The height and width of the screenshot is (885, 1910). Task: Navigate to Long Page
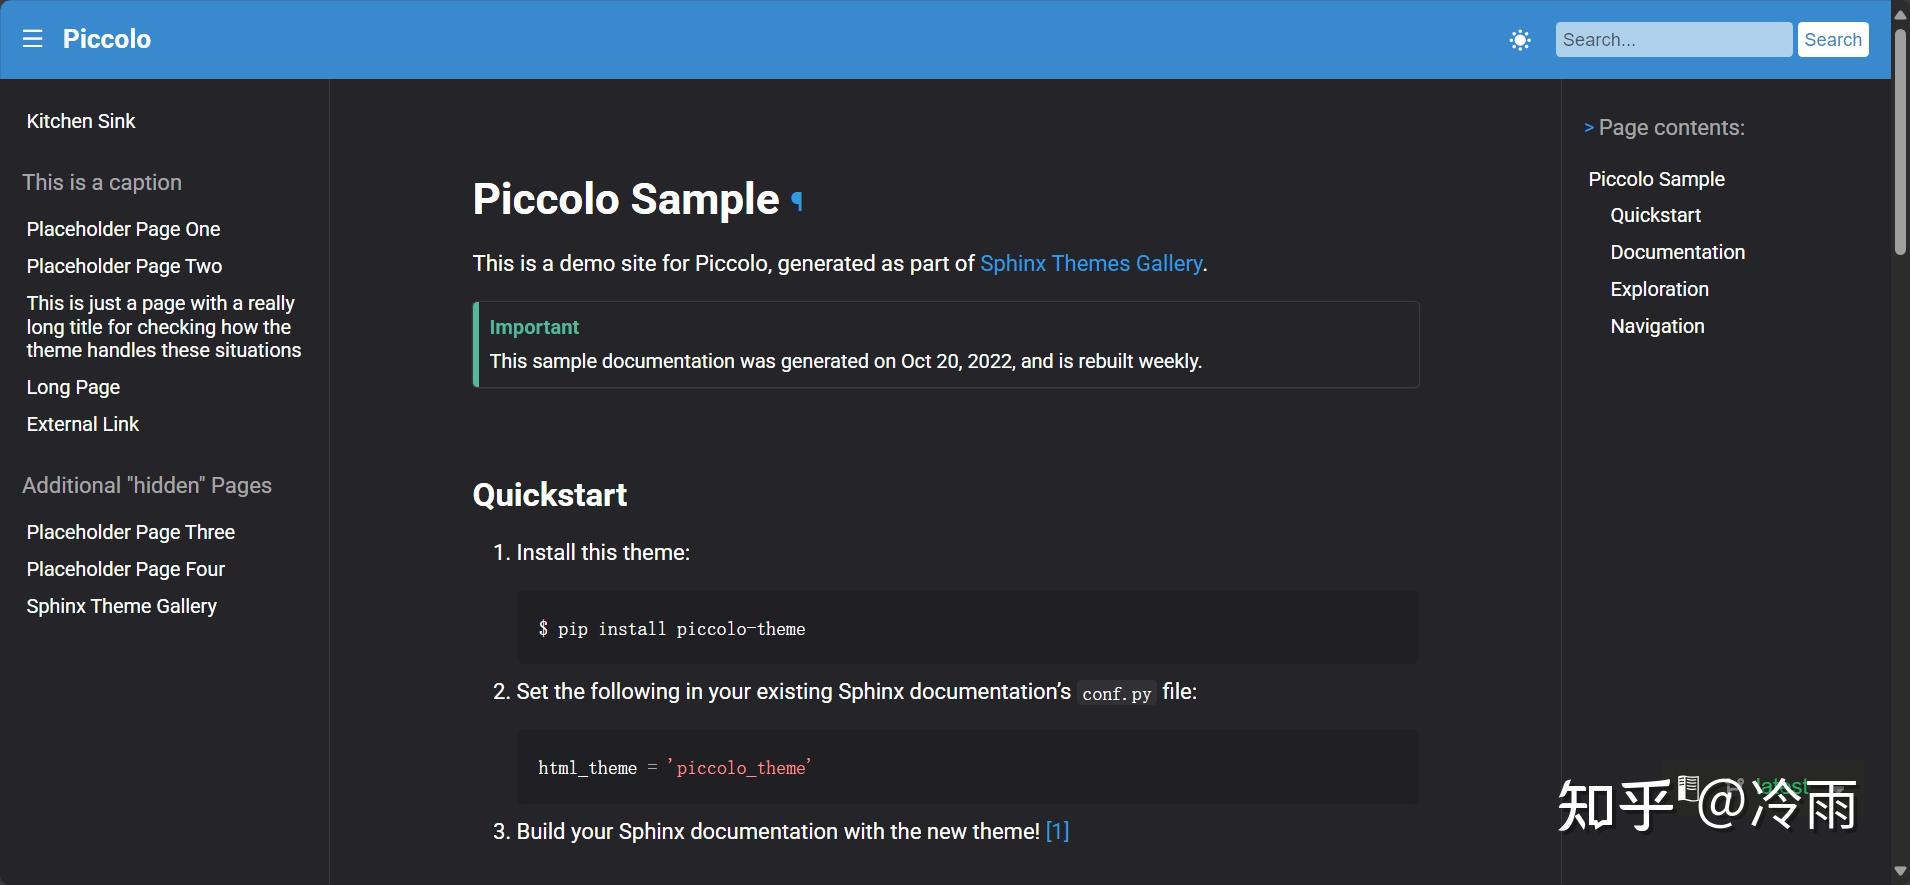73,388
